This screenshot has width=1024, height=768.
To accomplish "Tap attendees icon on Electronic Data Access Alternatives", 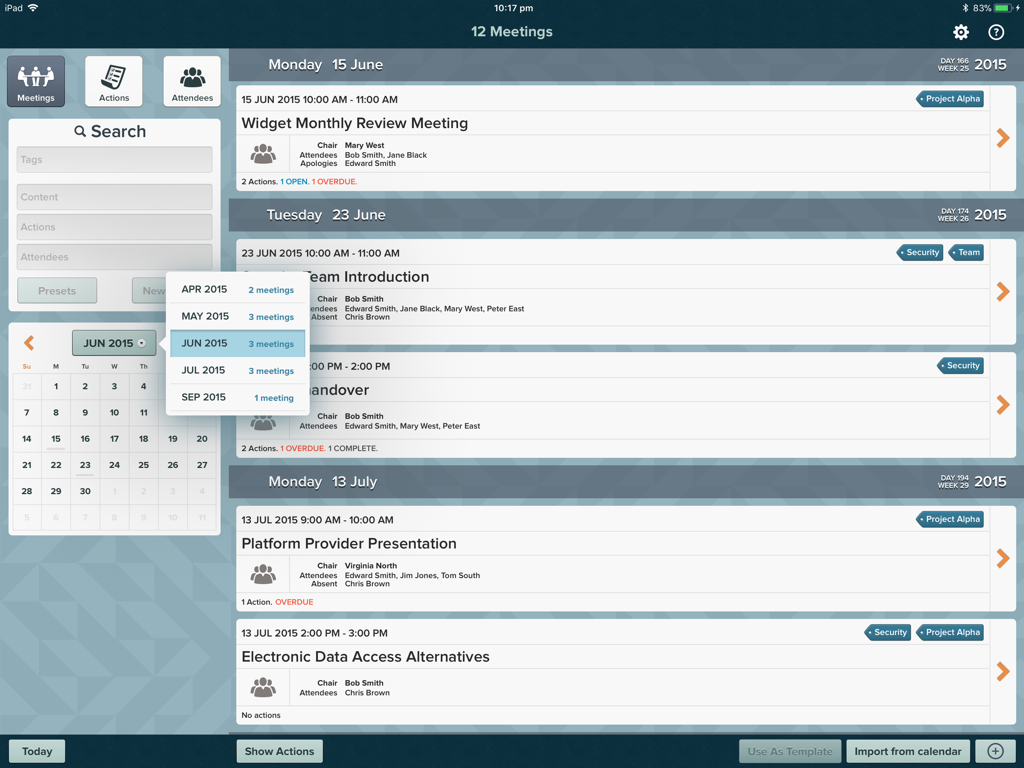I will 263,687.
